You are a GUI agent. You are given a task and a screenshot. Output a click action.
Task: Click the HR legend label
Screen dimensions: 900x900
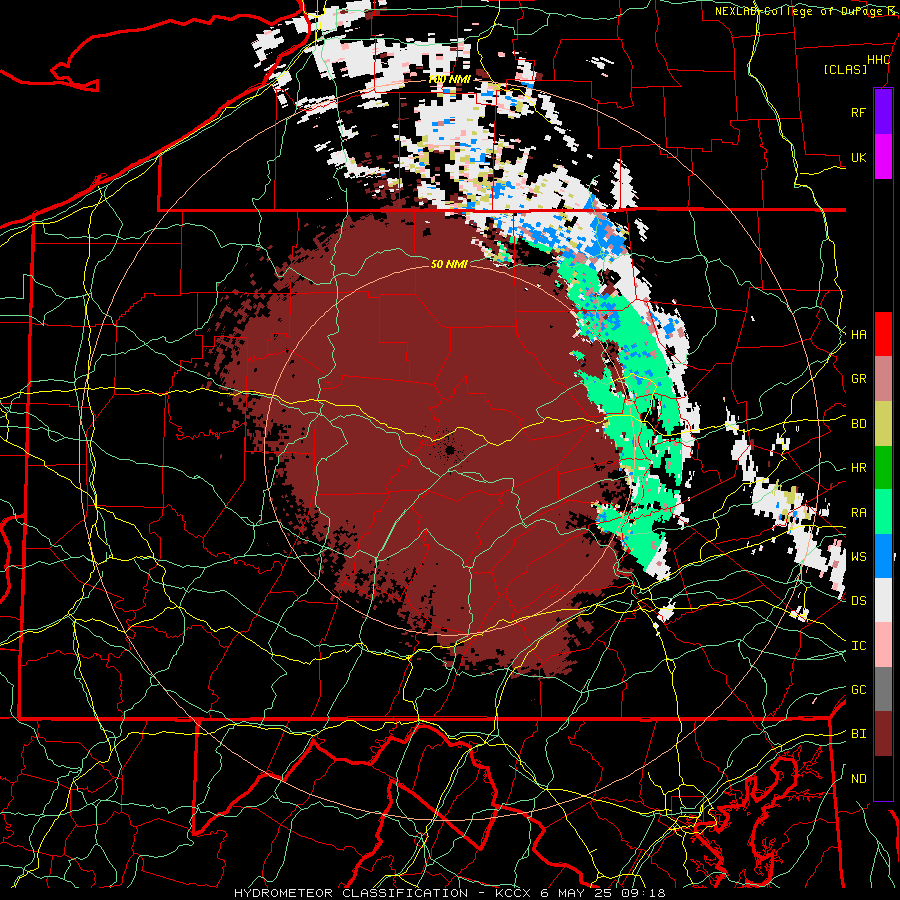pyautogui.click(x=858, y=467)
